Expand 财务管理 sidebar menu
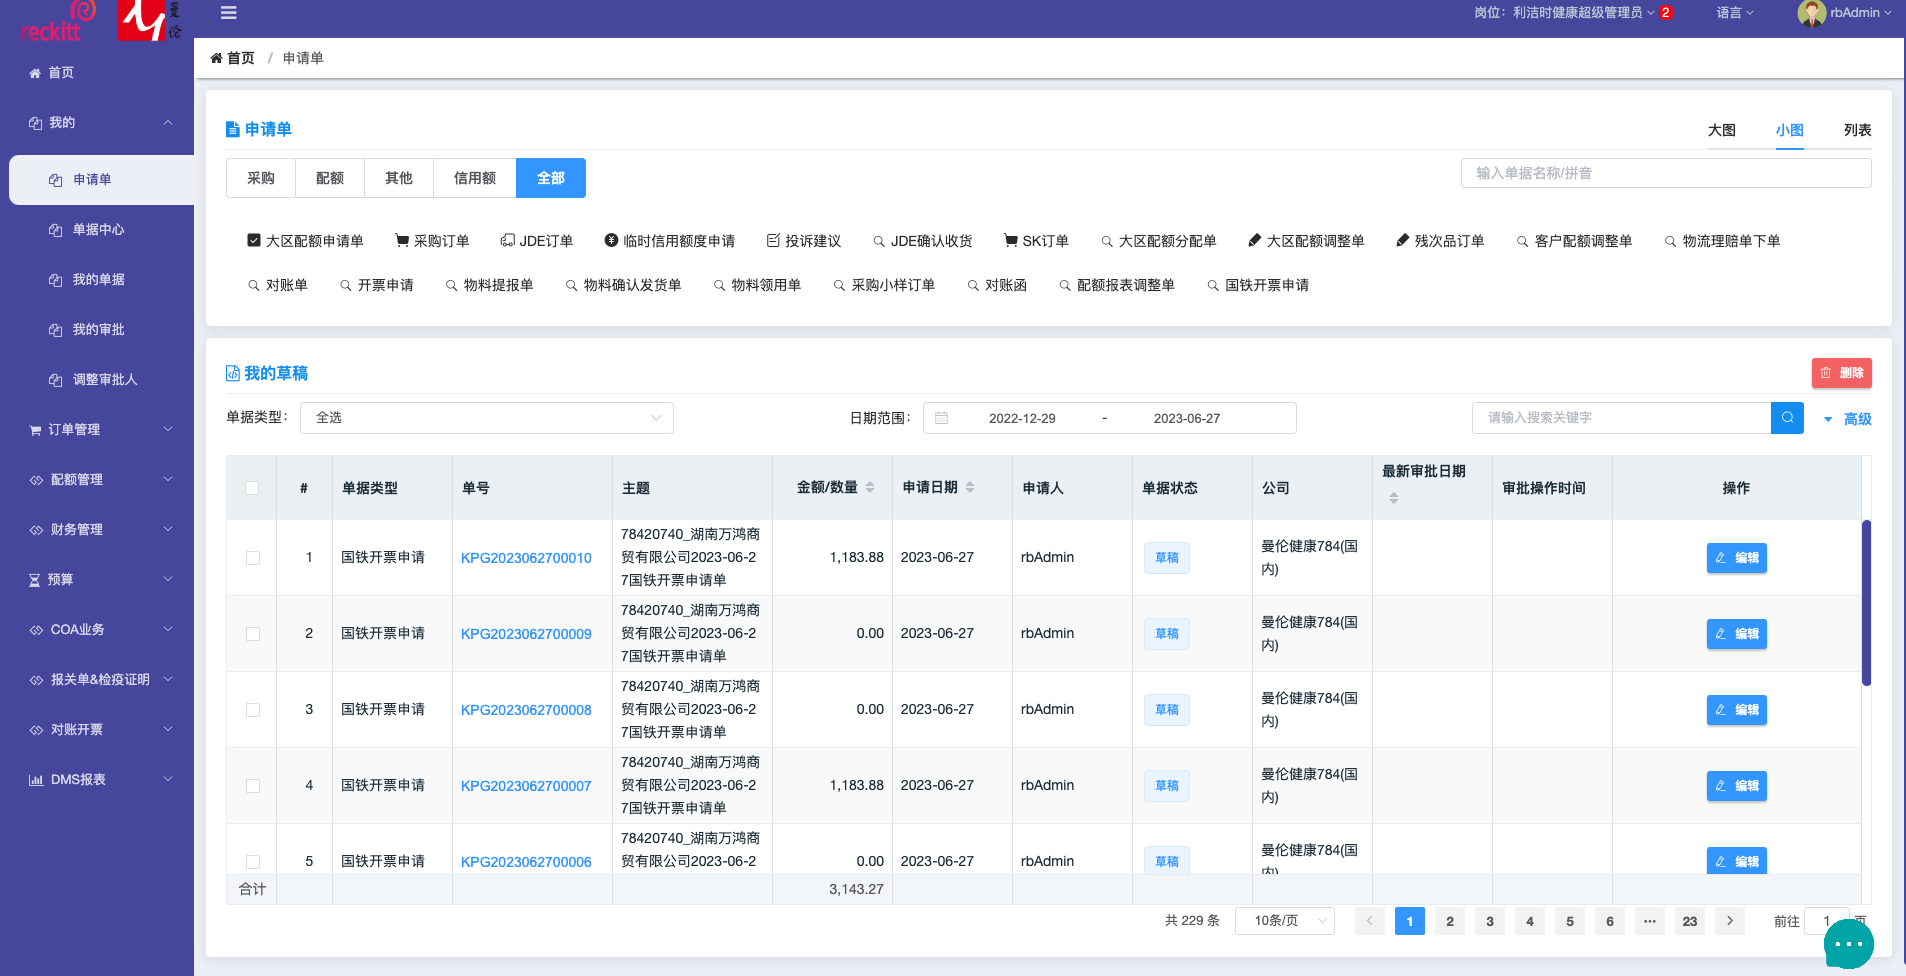 (97, 530)
